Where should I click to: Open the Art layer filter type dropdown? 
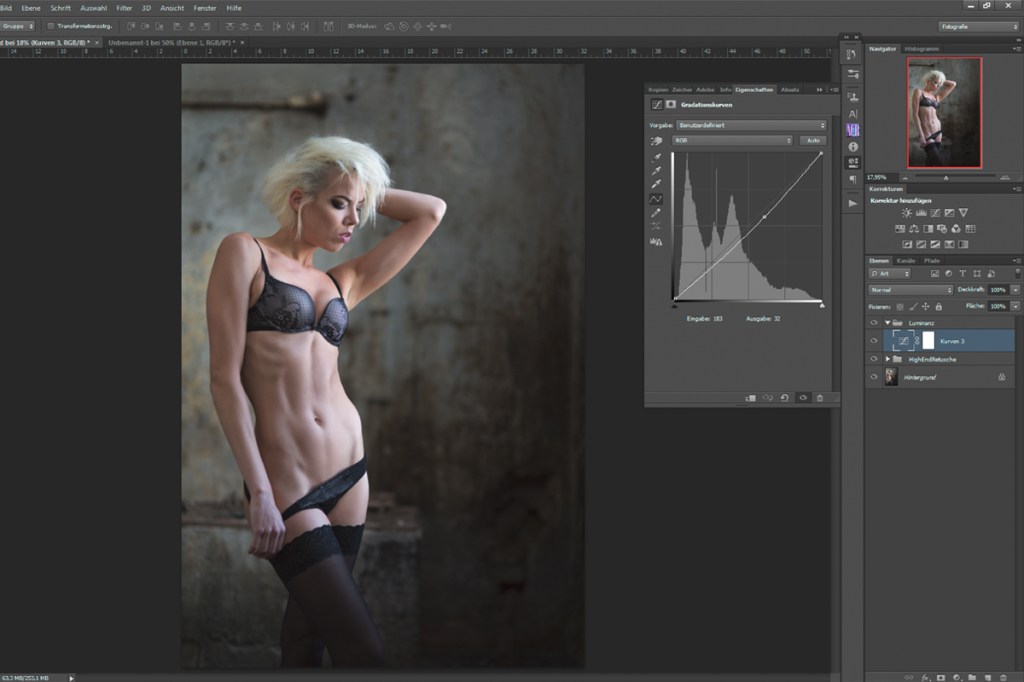coord(889,274)
